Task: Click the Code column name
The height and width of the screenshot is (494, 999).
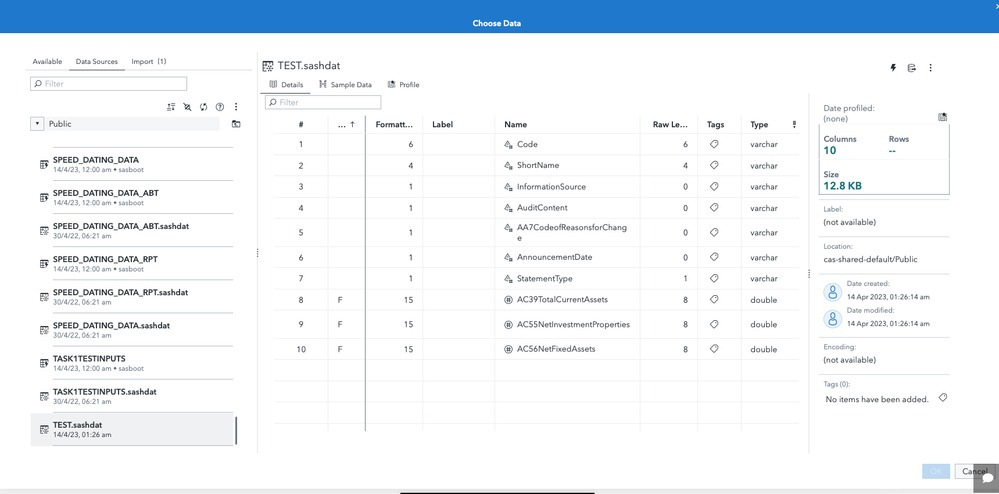Action: click(528, 145)
